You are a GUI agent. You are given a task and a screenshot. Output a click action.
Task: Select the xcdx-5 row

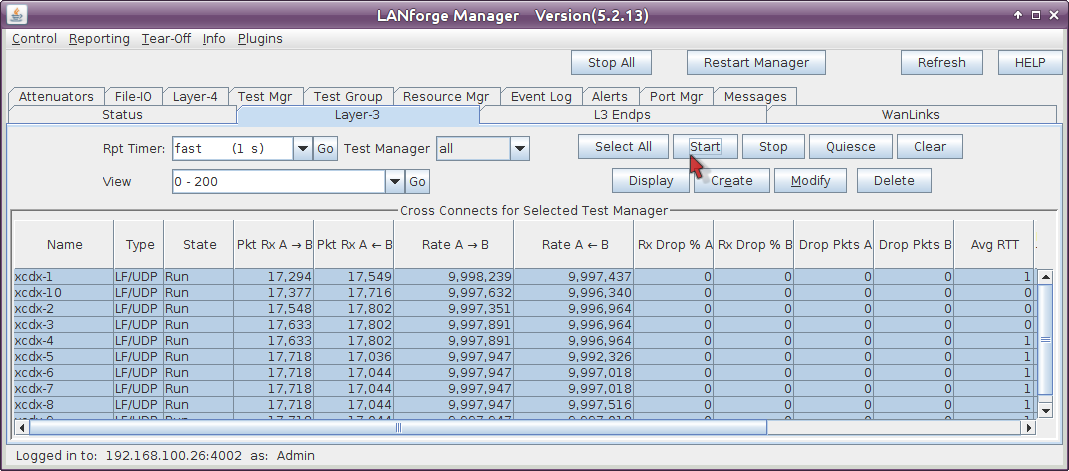[x=524, y=356]
